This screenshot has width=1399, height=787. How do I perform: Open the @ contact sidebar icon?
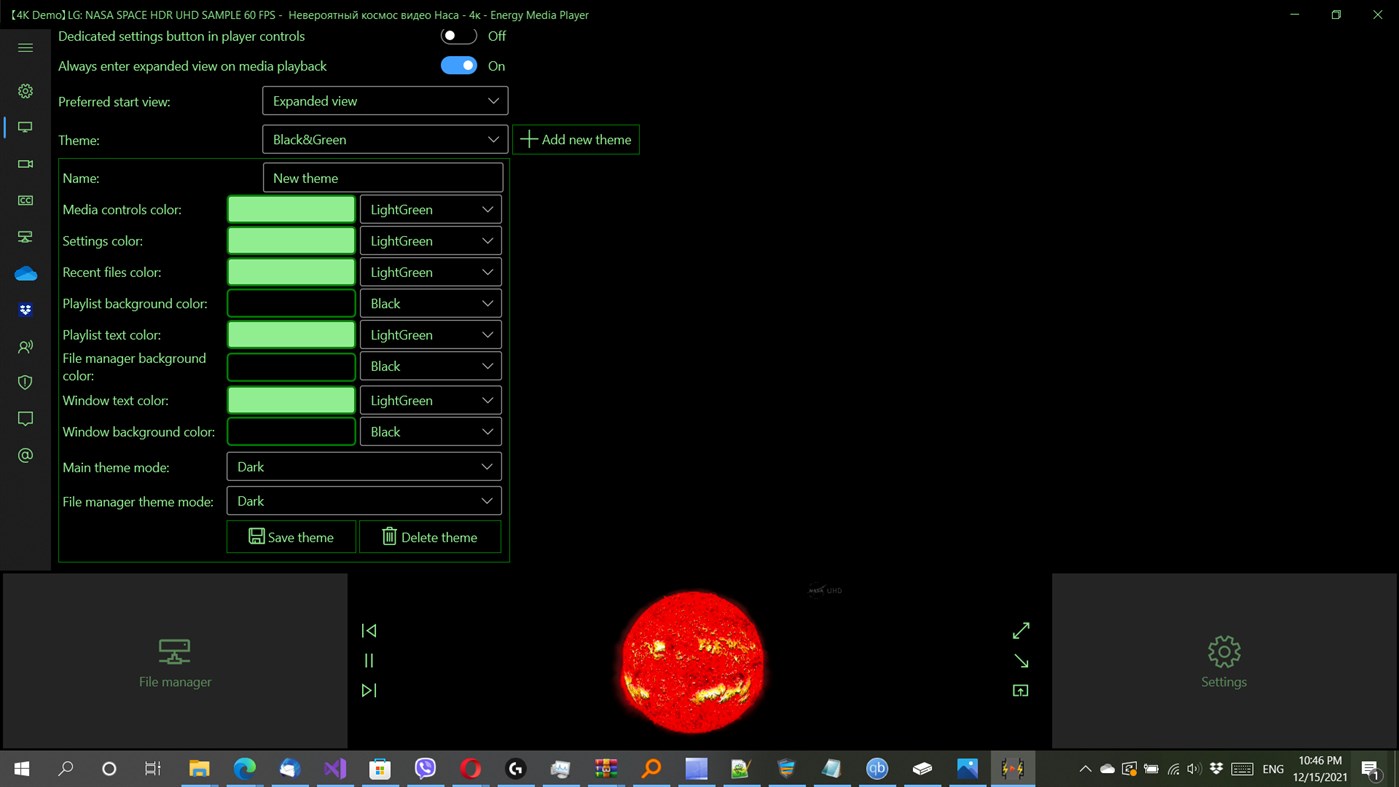(25, 454)
